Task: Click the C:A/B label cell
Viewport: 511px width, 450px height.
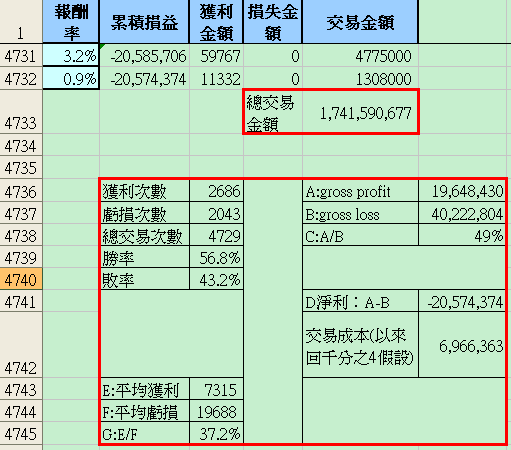Action: click(x=360, y=235)
